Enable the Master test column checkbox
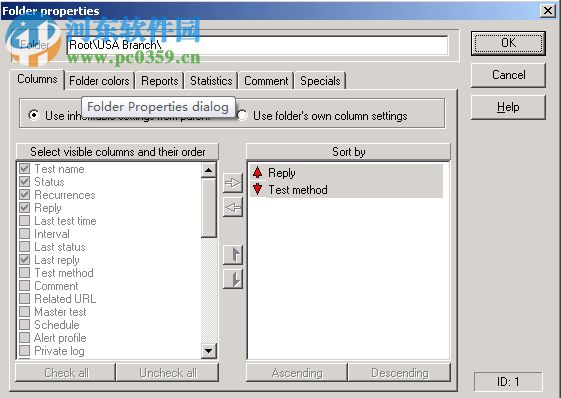Screen dimensions: 561x398 click(24, 312)
